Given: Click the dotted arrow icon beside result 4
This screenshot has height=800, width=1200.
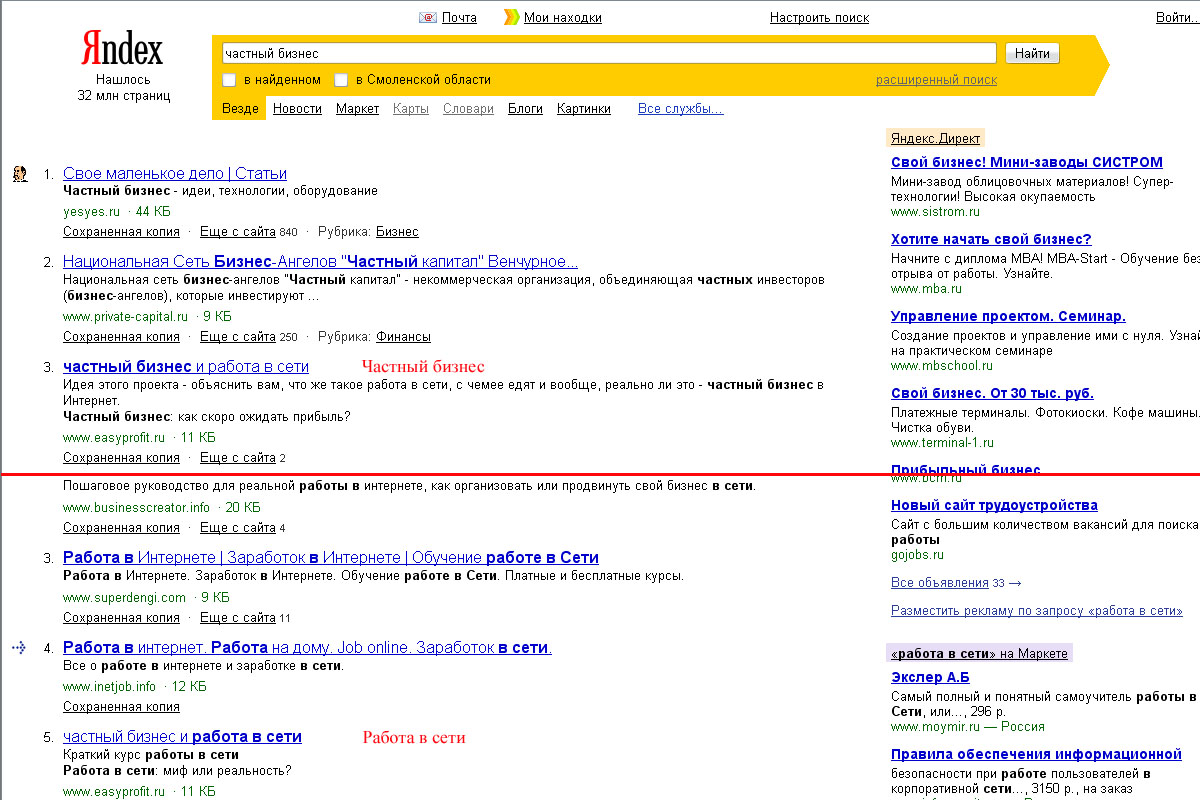Looking at the screenshot, I should (19, 648).
